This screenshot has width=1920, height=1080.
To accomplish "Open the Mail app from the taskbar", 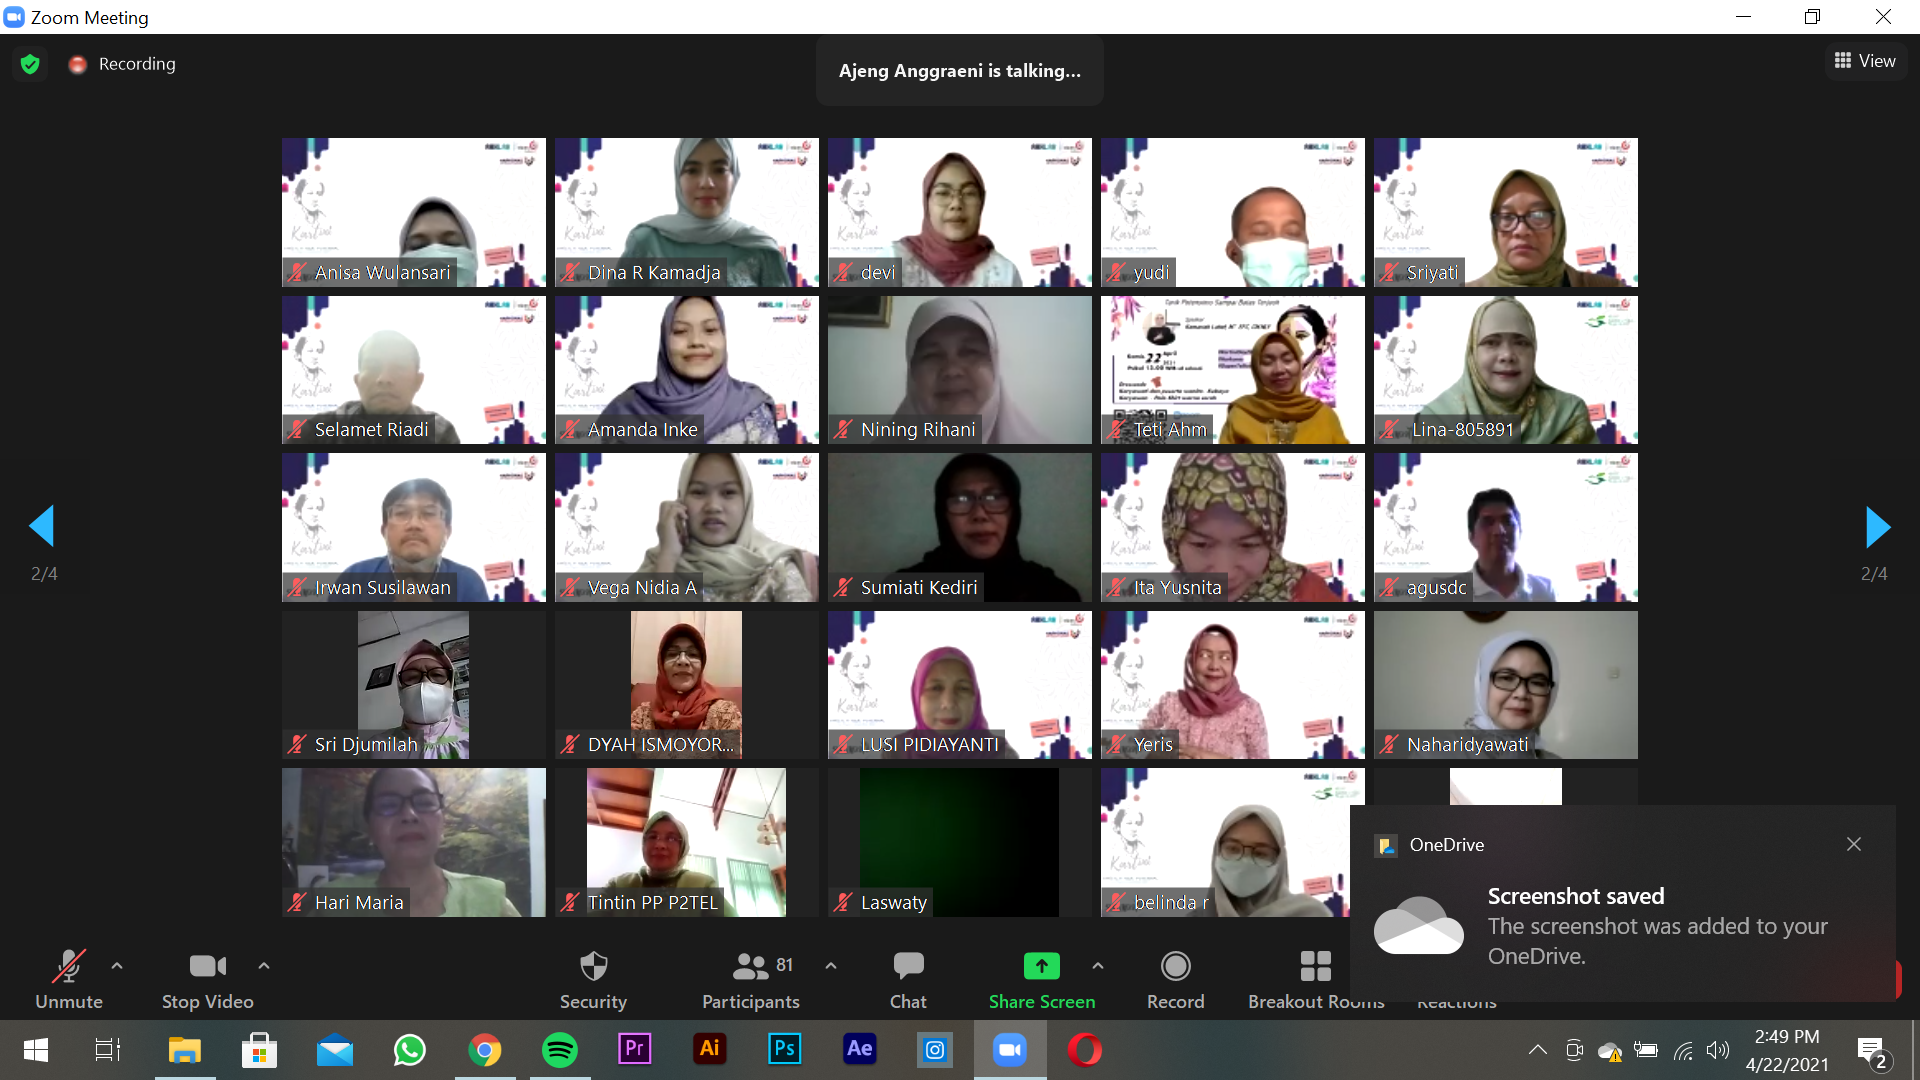I will pyautogui.click(x=335, y=1050).
